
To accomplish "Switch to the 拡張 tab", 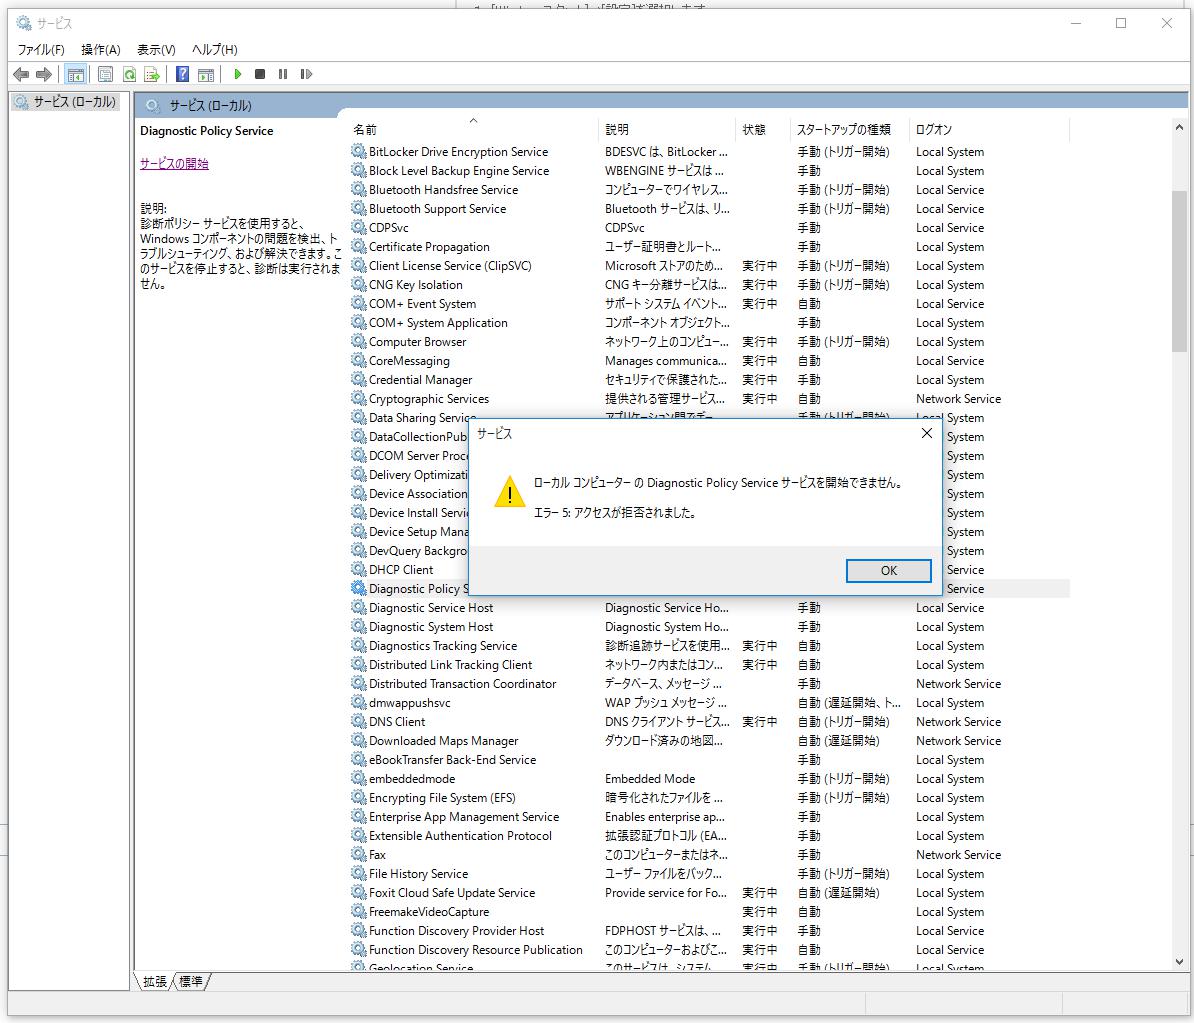I will point(155,982).
